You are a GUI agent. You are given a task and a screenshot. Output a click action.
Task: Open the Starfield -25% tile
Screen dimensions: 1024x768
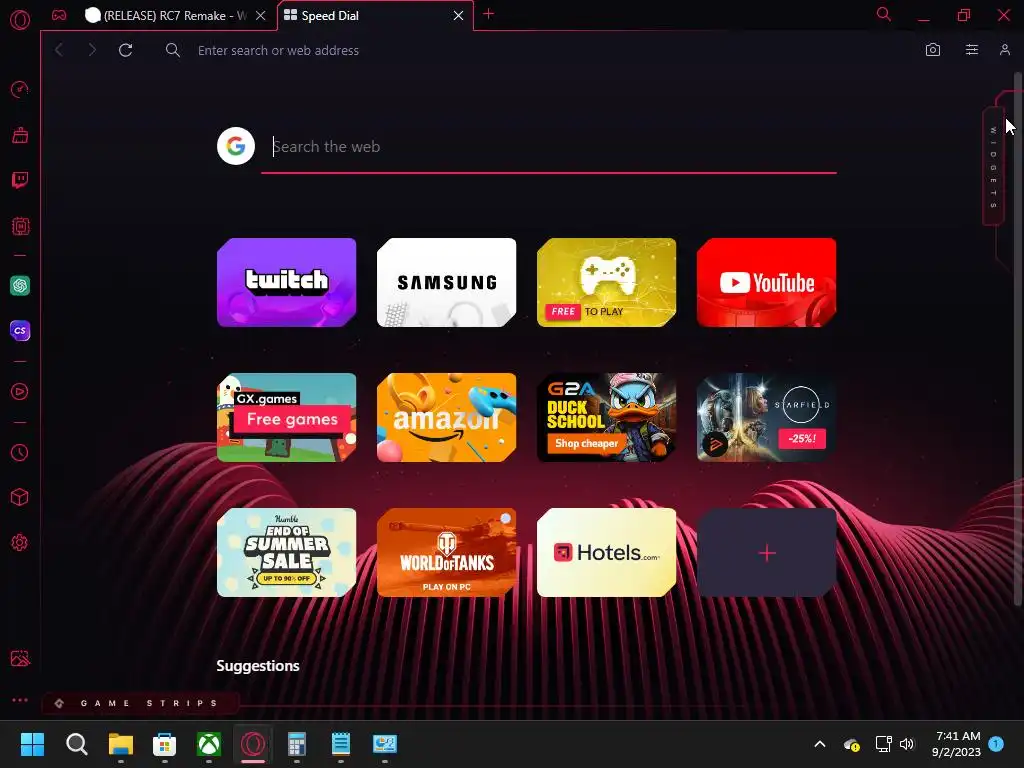click(x=767, y=417)
